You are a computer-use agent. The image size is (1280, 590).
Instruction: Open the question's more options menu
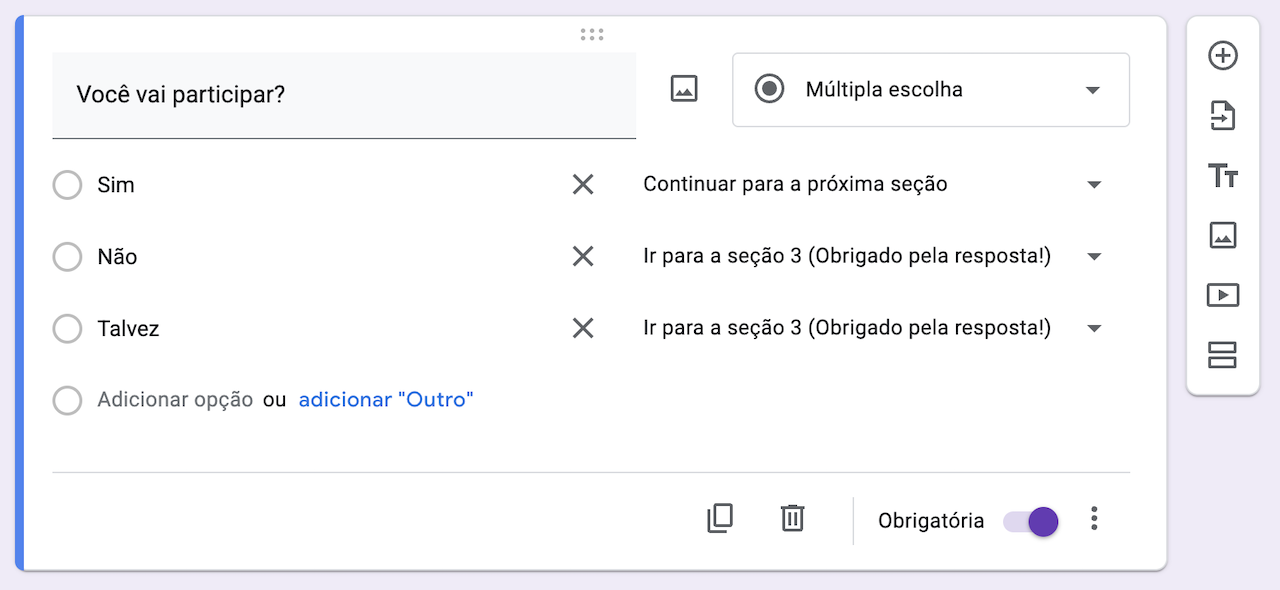1095,518
